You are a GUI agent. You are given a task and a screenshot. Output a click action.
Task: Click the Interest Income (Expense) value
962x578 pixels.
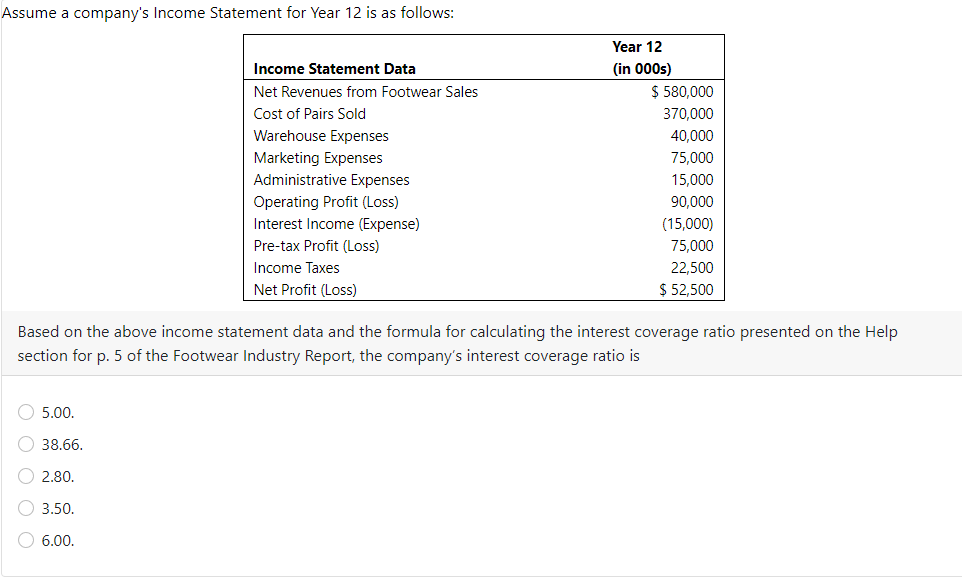[687, 223]
